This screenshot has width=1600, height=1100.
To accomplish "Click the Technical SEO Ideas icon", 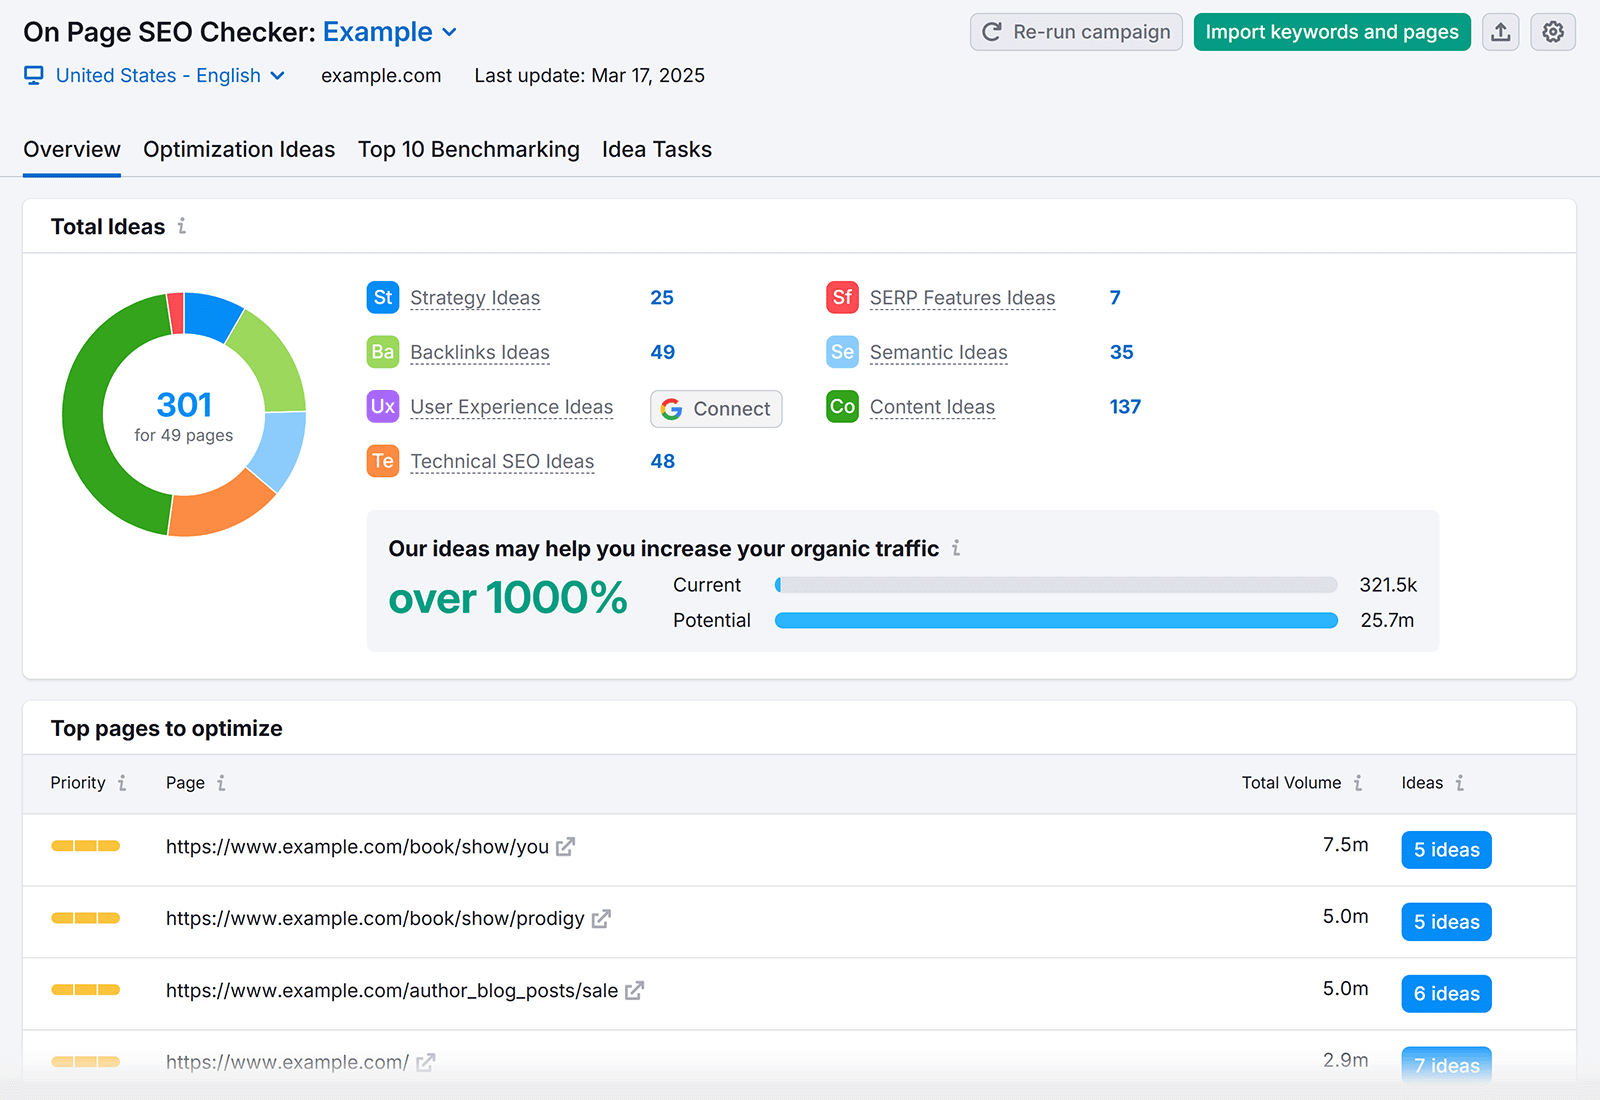I will click(383, 461).
